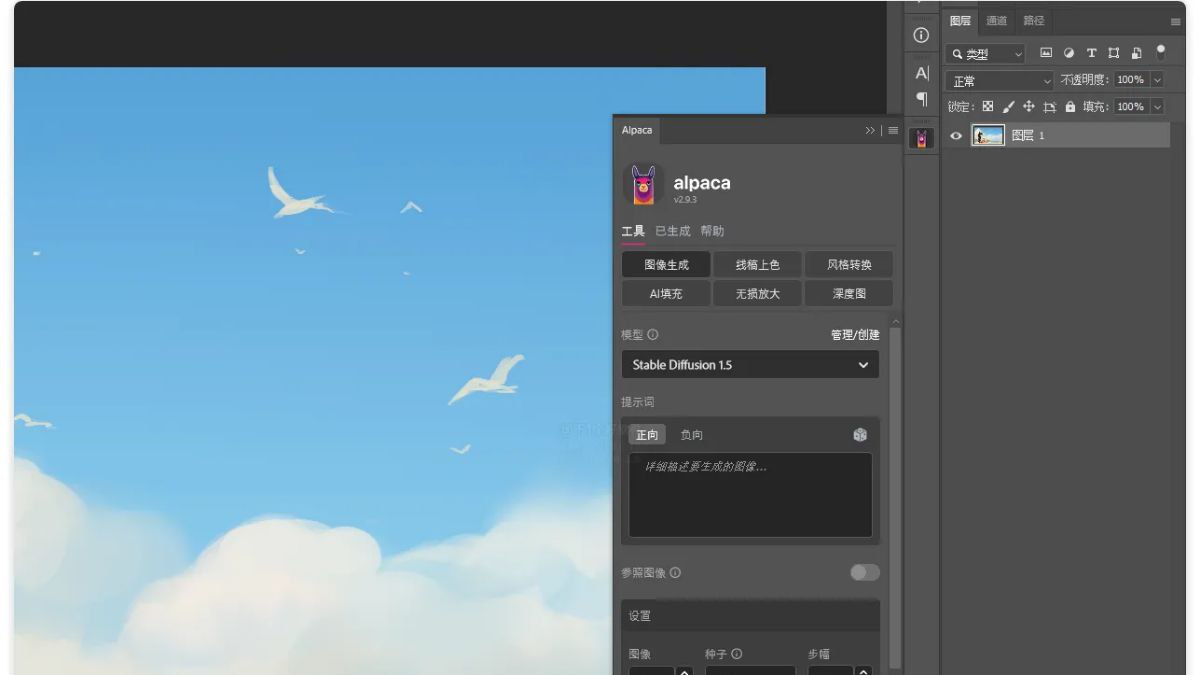This screenshot has width=1200, height=675.
Task: Enable the 参照图像 toggle switch
Action: (865, 572)
